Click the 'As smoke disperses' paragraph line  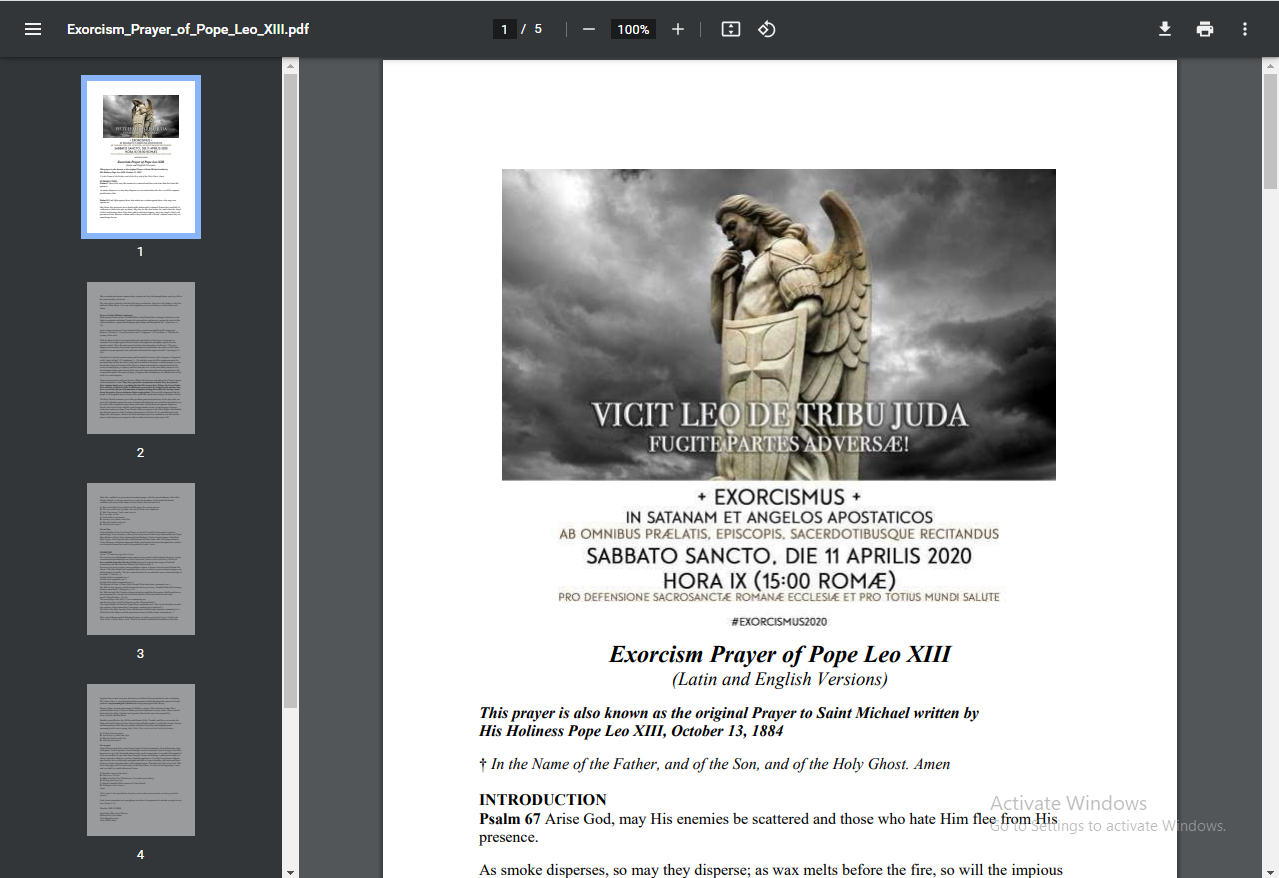[771, 870]
